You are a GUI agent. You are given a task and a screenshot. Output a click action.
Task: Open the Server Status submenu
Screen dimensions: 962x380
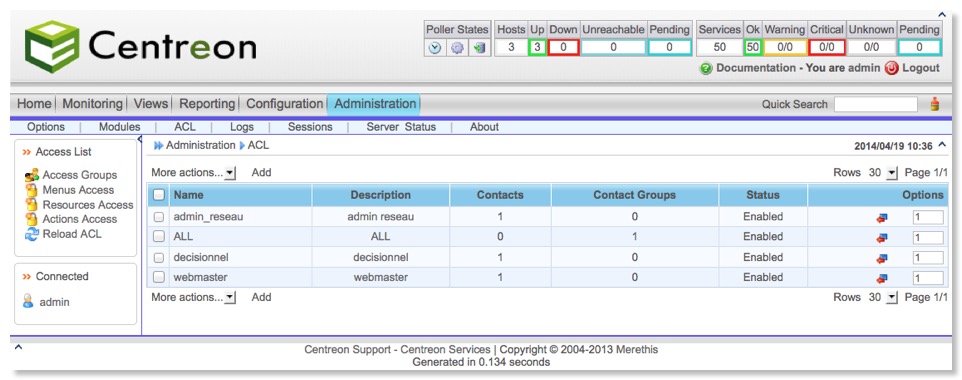tap(401, 127)
